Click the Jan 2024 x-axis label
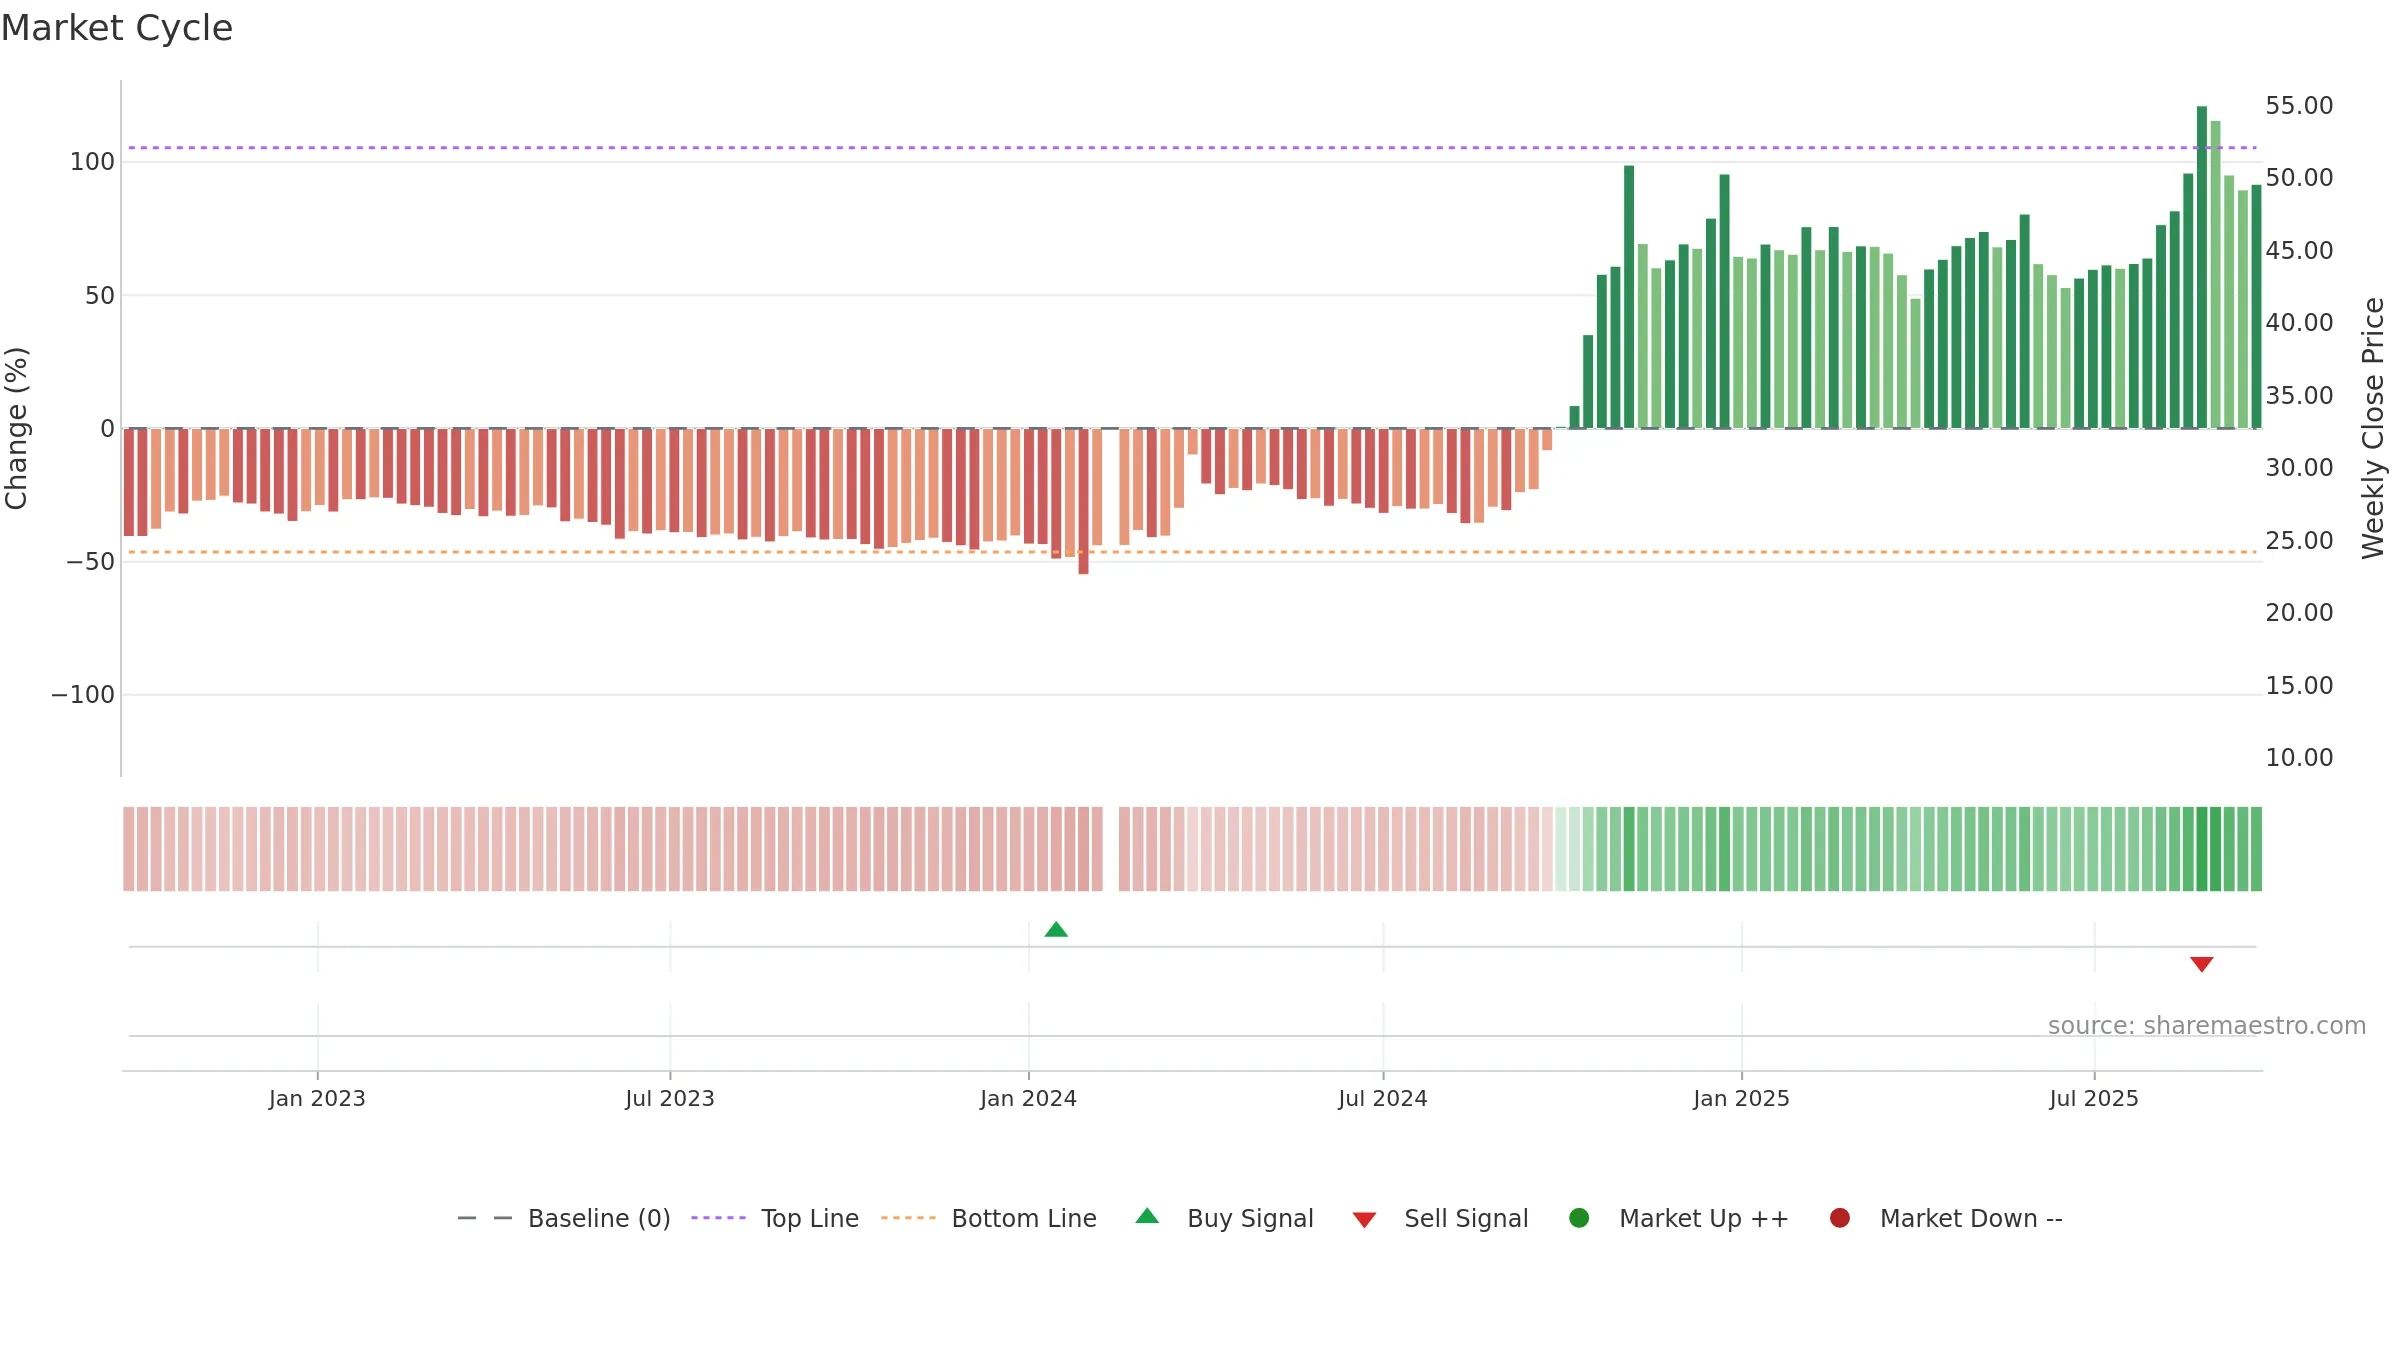 click(1028, 1099)
